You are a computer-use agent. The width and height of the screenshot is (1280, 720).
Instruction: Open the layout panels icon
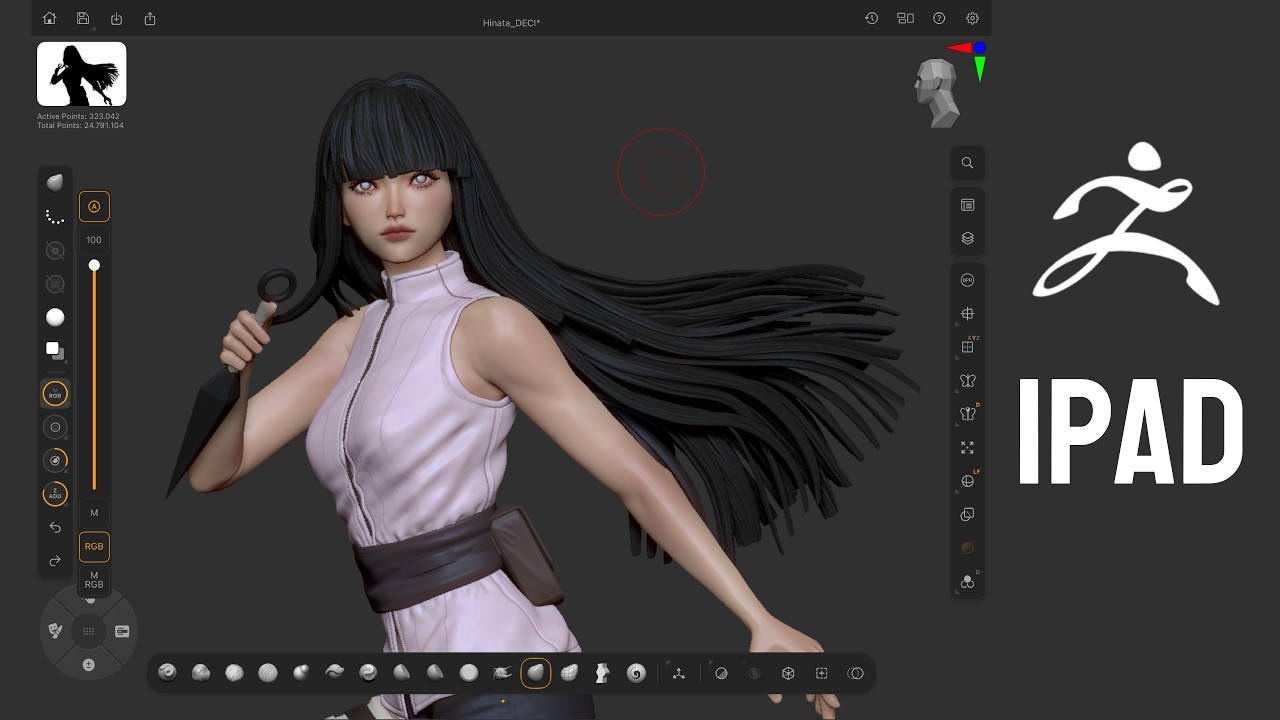pyautogui.click(x=905, y=18)
